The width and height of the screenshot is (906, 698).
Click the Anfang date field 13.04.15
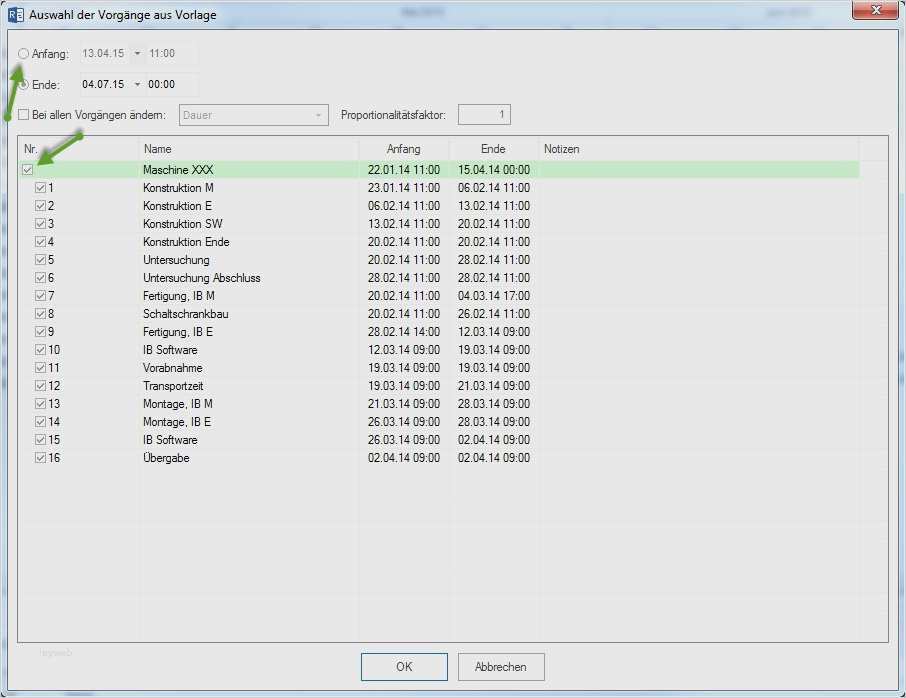[103, 53]
